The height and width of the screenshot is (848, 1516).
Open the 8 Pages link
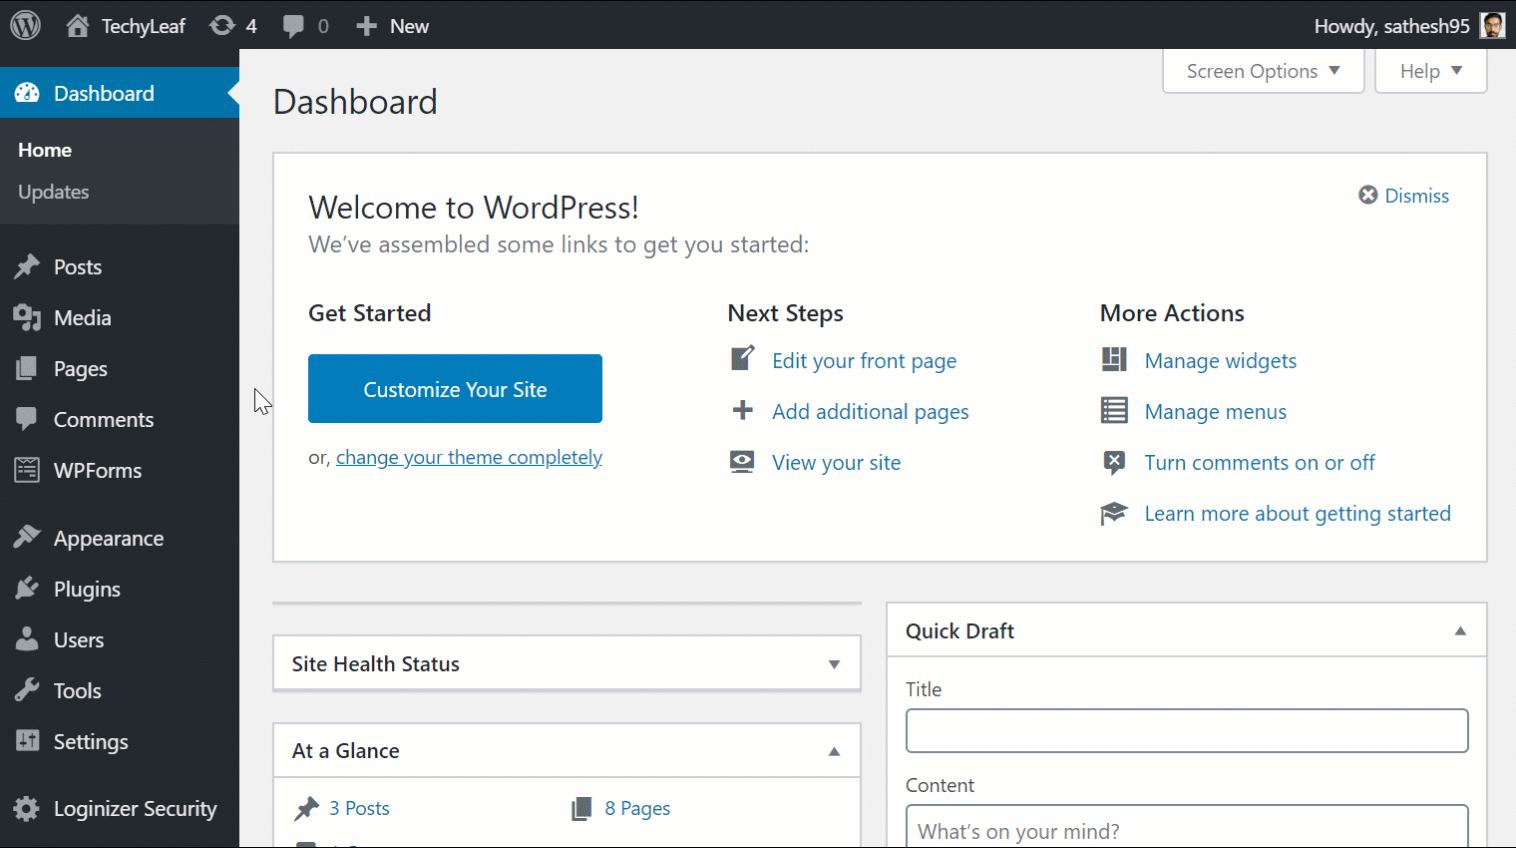coord(637,808)
